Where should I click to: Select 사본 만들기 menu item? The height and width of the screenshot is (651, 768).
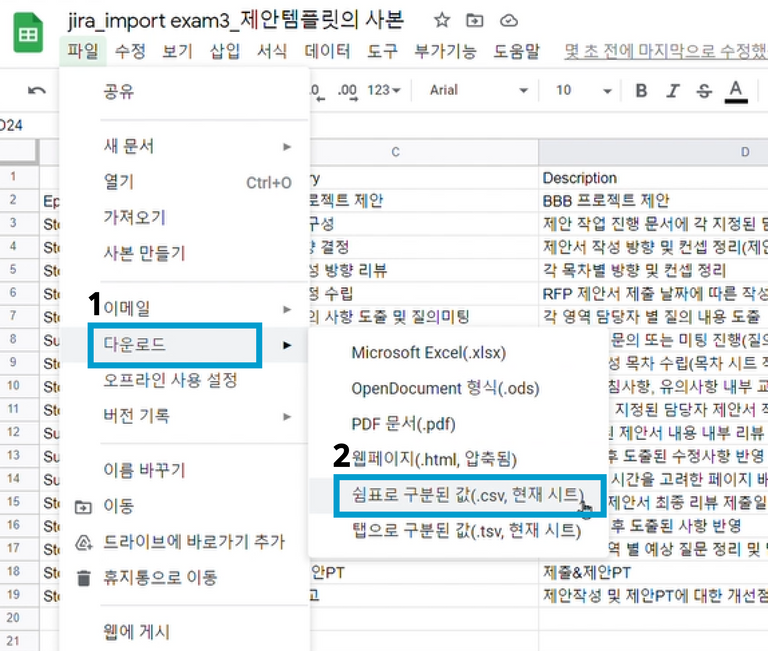click(185, 253)
